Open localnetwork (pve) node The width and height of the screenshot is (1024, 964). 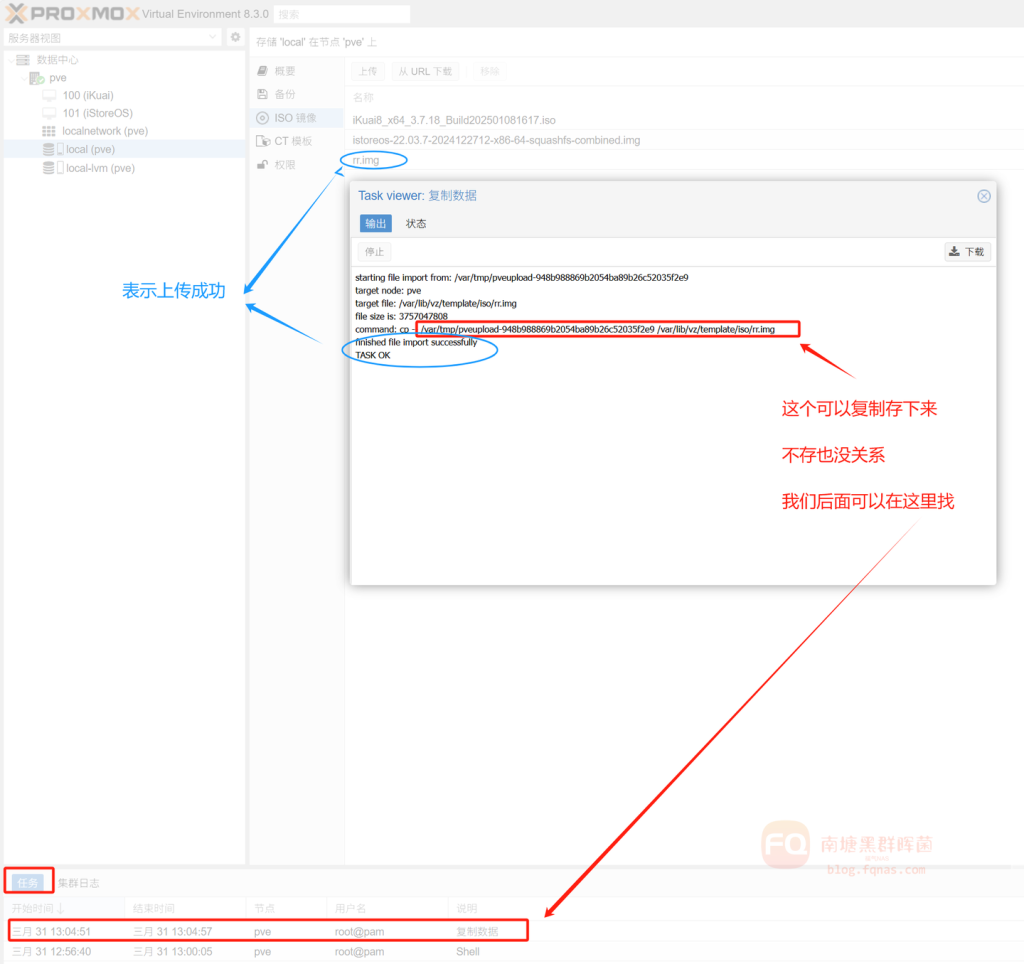click(104, 131)
